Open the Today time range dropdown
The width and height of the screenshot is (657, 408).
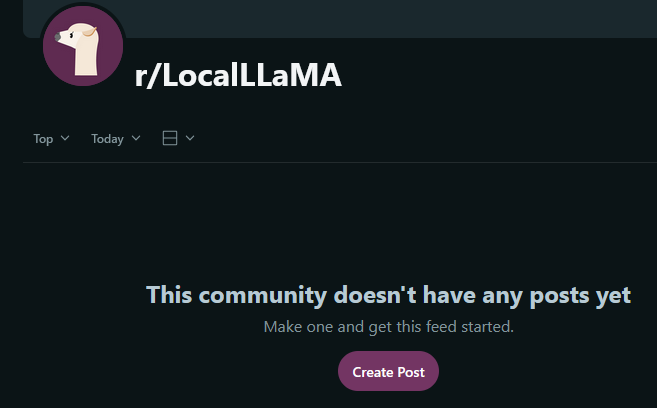(116, 138)
